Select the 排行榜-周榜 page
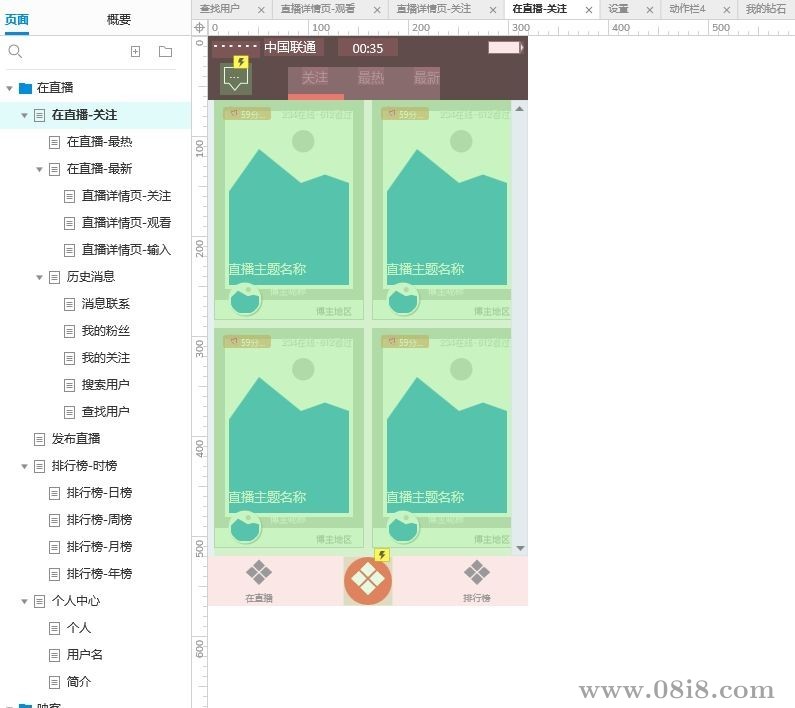This screenshot has height=708, width=795. point(99,520)
